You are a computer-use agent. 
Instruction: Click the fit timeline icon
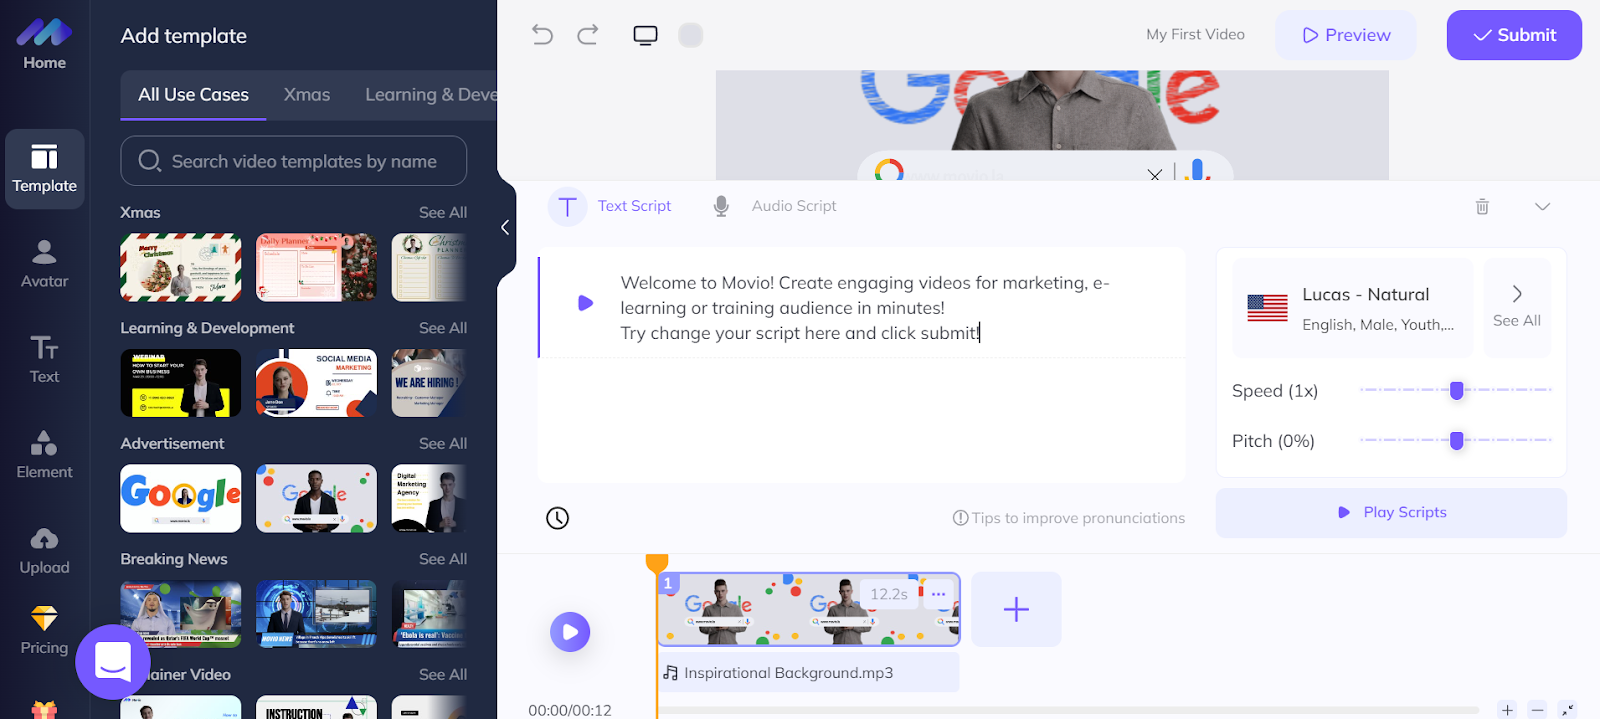click(x=1567, y=709)
